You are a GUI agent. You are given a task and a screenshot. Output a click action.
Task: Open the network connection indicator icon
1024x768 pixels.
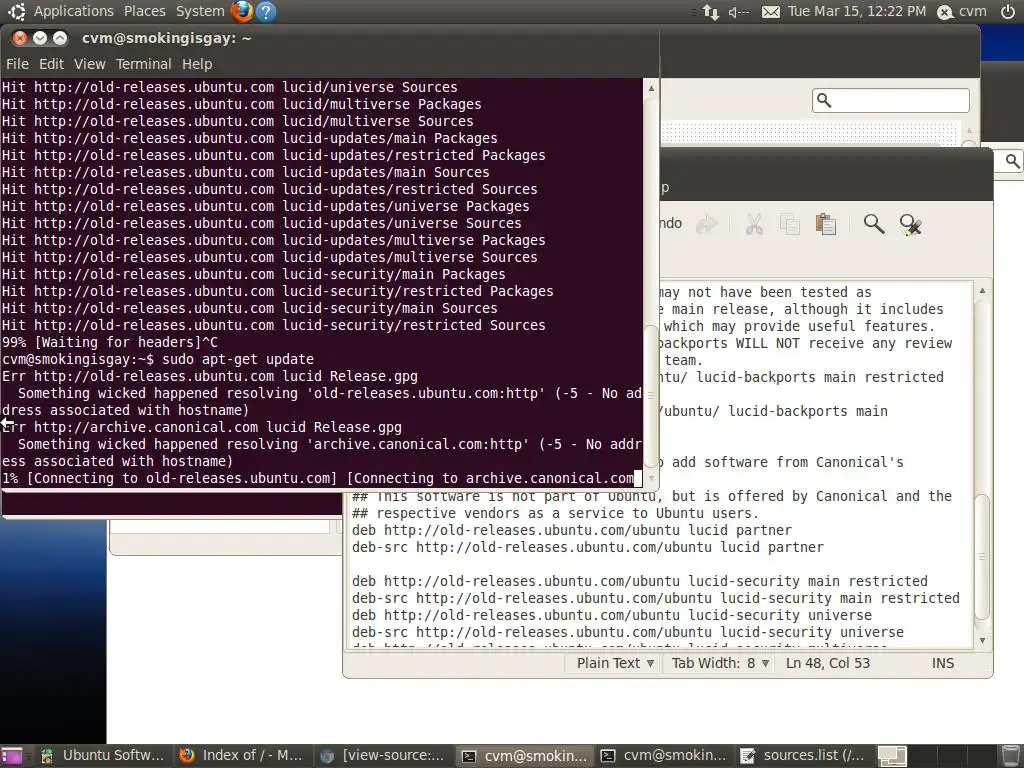pyautogui.click(x=711, y=12)
